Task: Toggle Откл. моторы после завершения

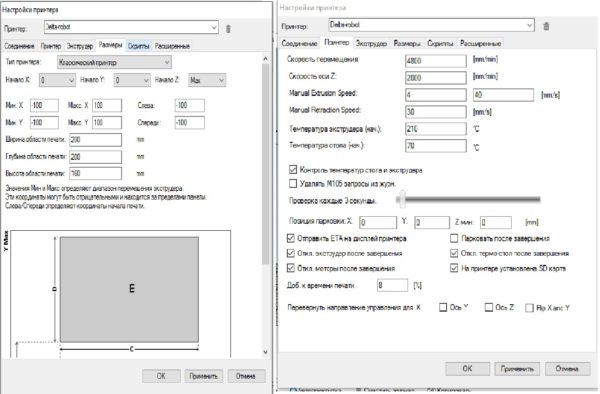Action: 291,268
